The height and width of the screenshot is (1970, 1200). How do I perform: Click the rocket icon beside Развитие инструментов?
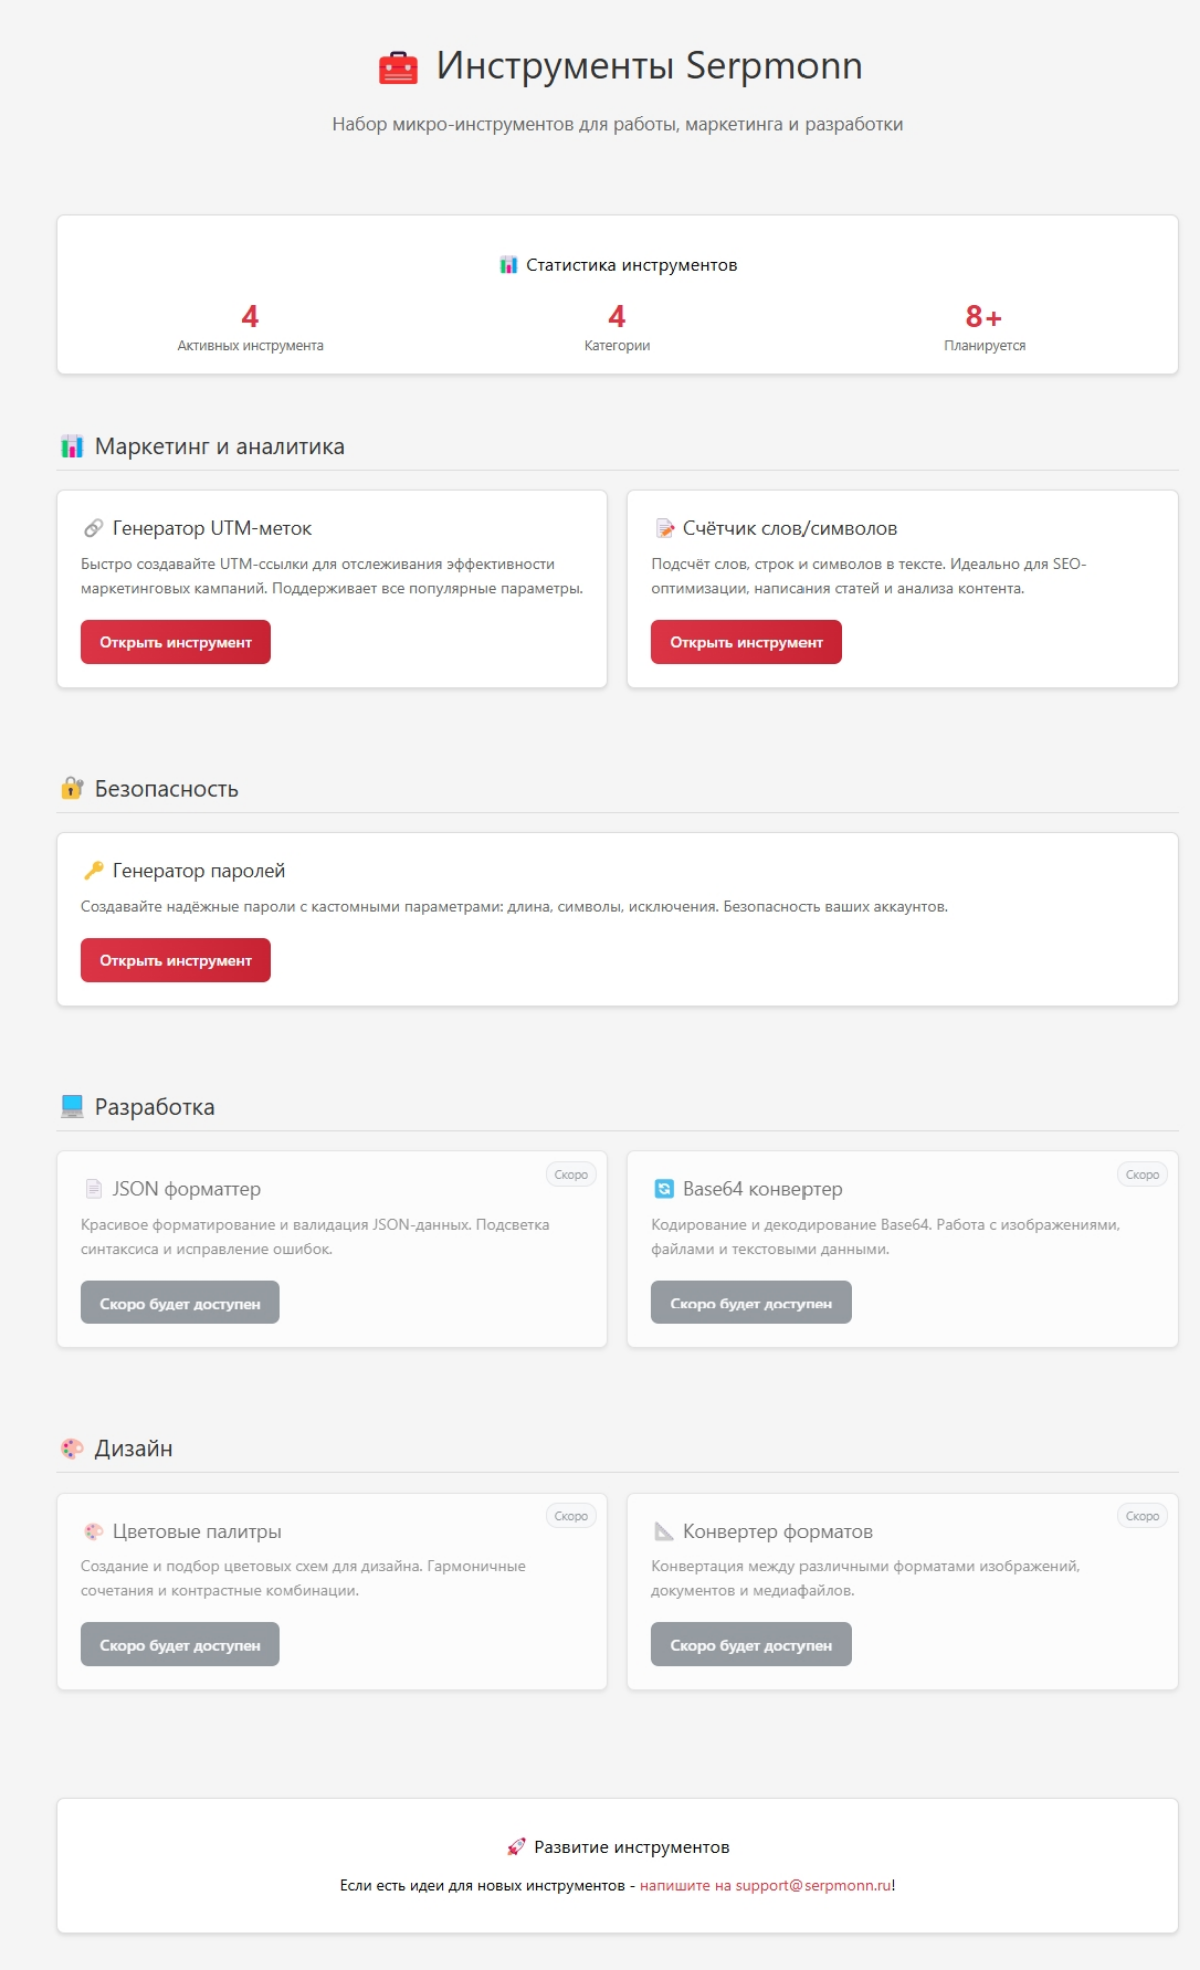coord(516,1847)
